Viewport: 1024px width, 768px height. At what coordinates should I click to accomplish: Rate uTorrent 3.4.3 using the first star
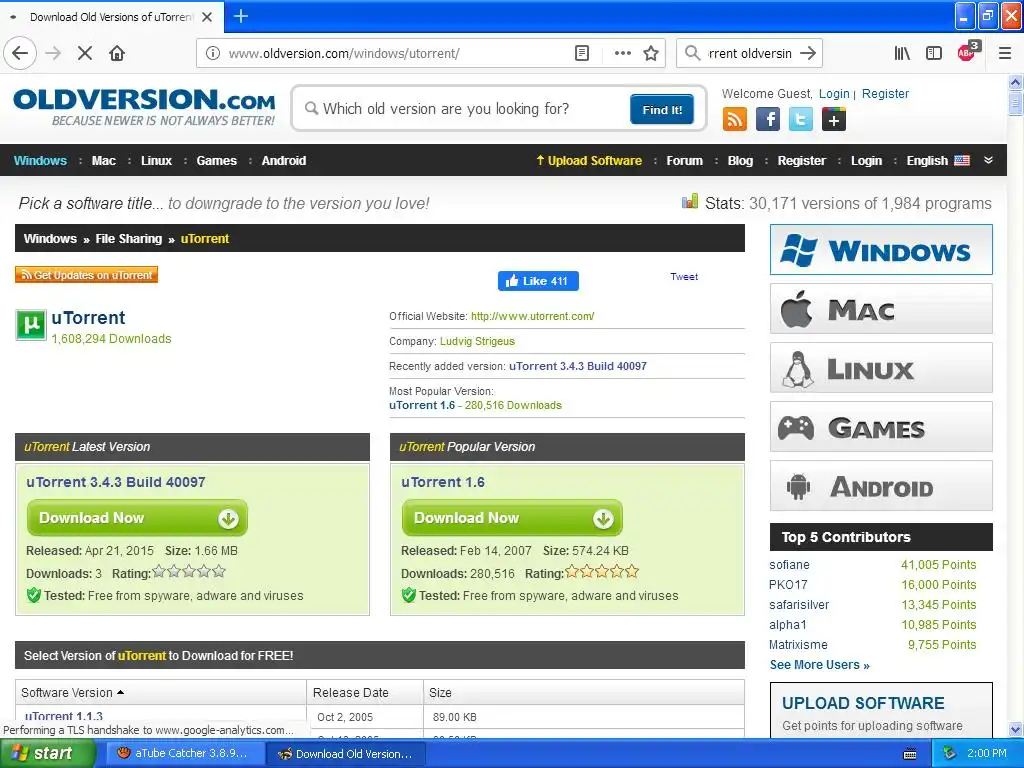(159, 572)
